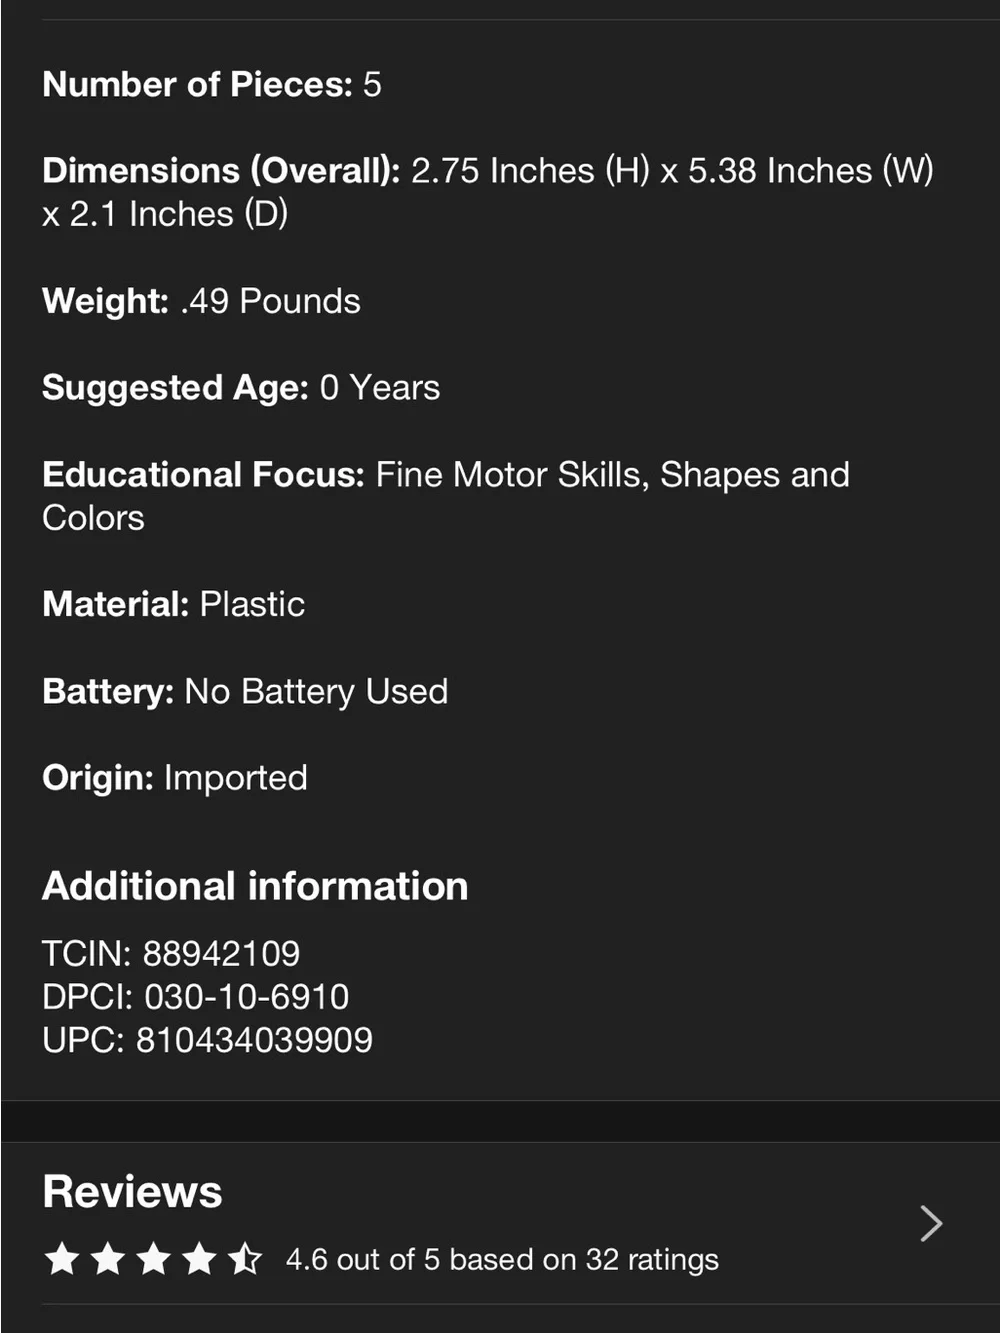Screen dimensions: 1000x1333
Task: Select the second rating star
Action: [x=108, y=1259]
